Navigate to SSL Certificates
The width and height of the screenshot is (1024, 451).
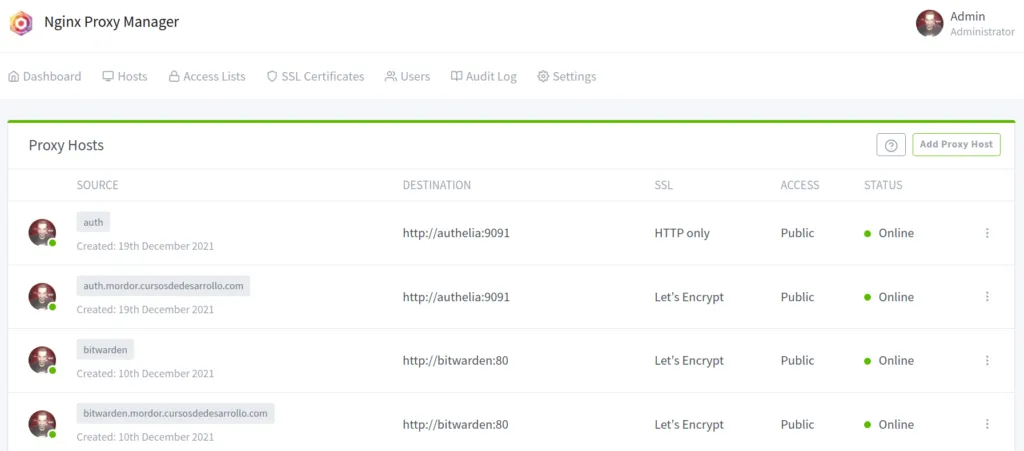(315, 76)
